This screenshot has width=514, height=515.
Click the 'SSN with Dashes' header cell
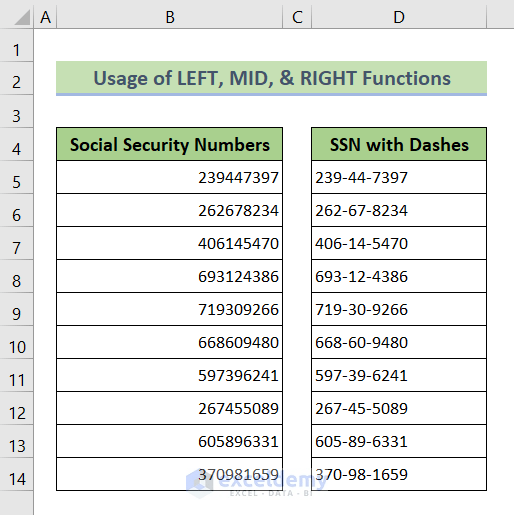[399, 144]
